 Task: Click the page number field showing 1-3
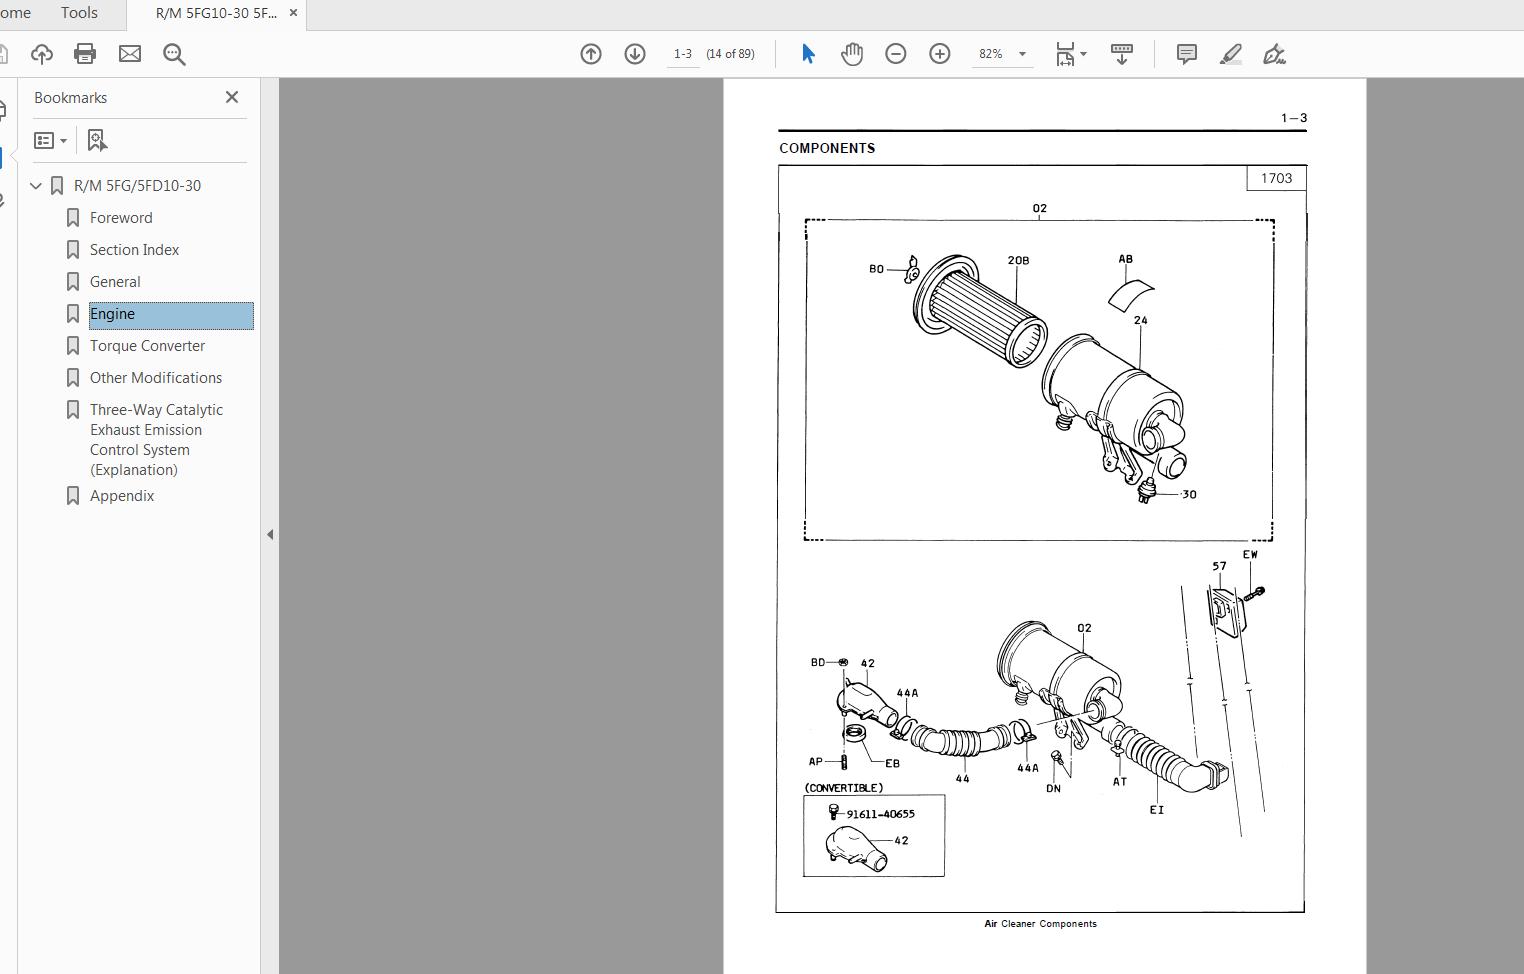tap(683, 54)
